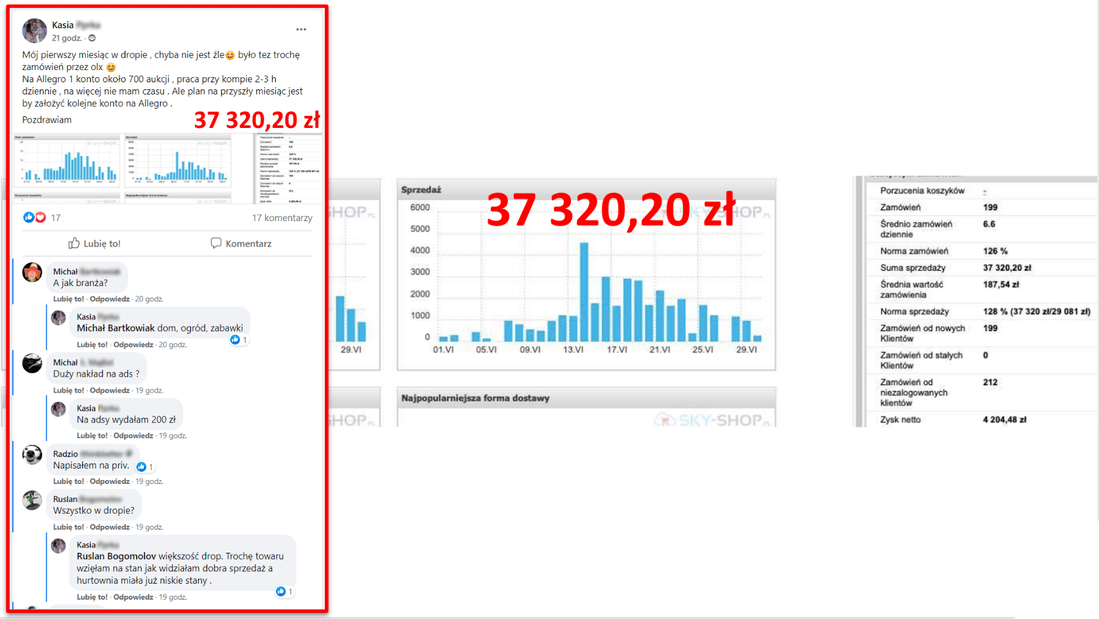
Task: Click the avatar beside the 'Duży nakład na ads ?' comment
Action: point(32,364)
